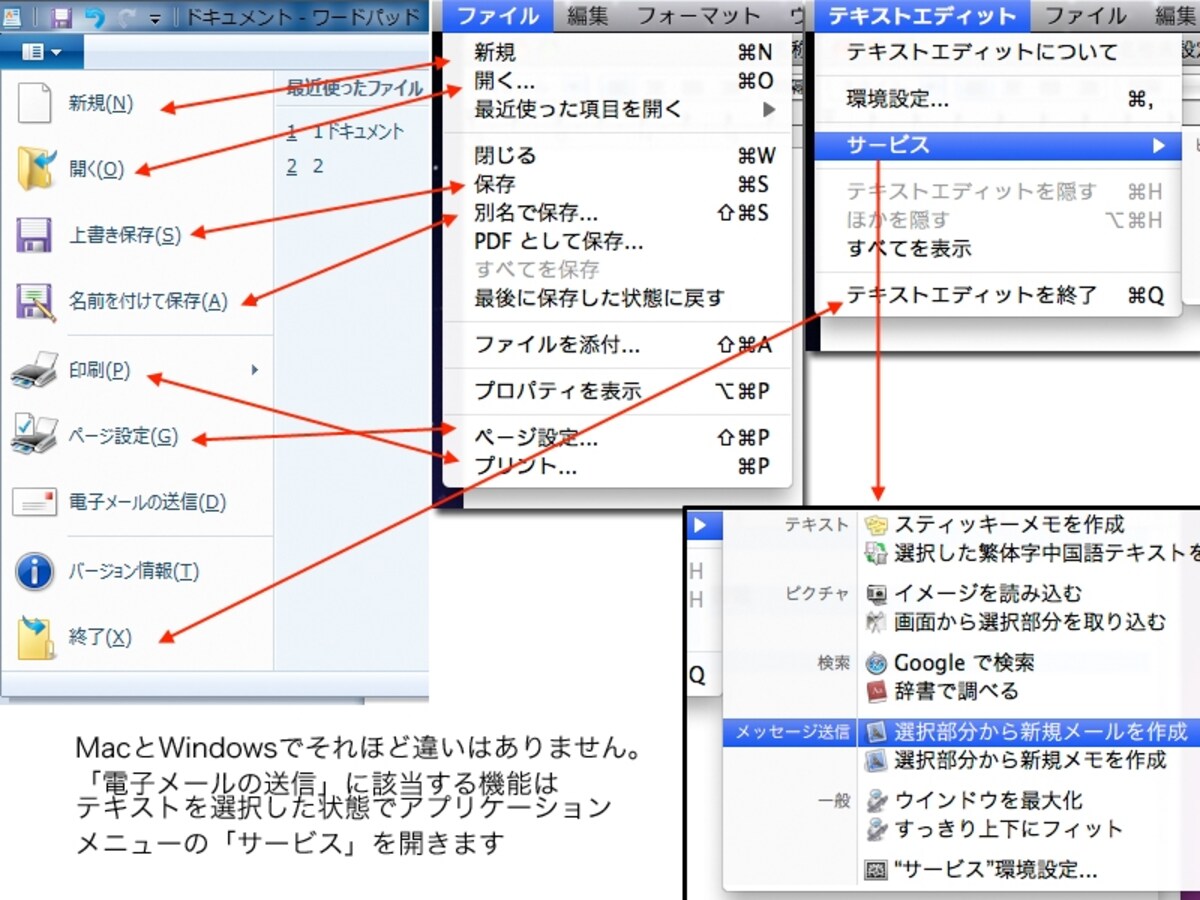Click the floppy disk icon beside 上書き保存(S)
The width and height of the screenshot is (1200, 900).
[34, 235]
